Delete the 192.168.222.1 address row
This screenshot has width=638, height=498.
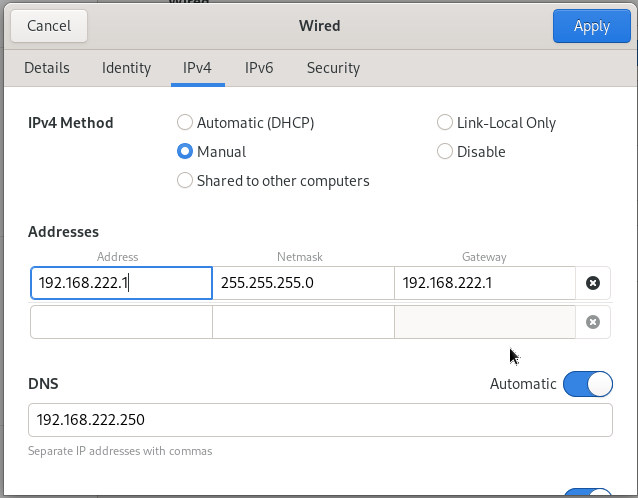pos(592,283)
